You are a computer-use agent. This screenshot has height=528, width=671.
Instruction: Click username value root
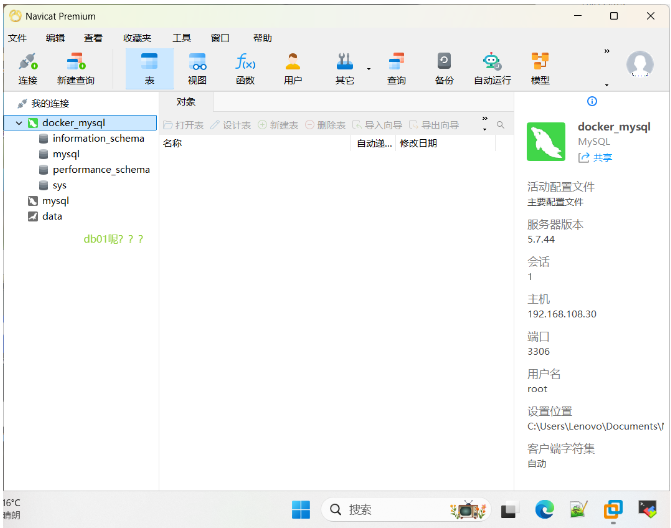537,389
